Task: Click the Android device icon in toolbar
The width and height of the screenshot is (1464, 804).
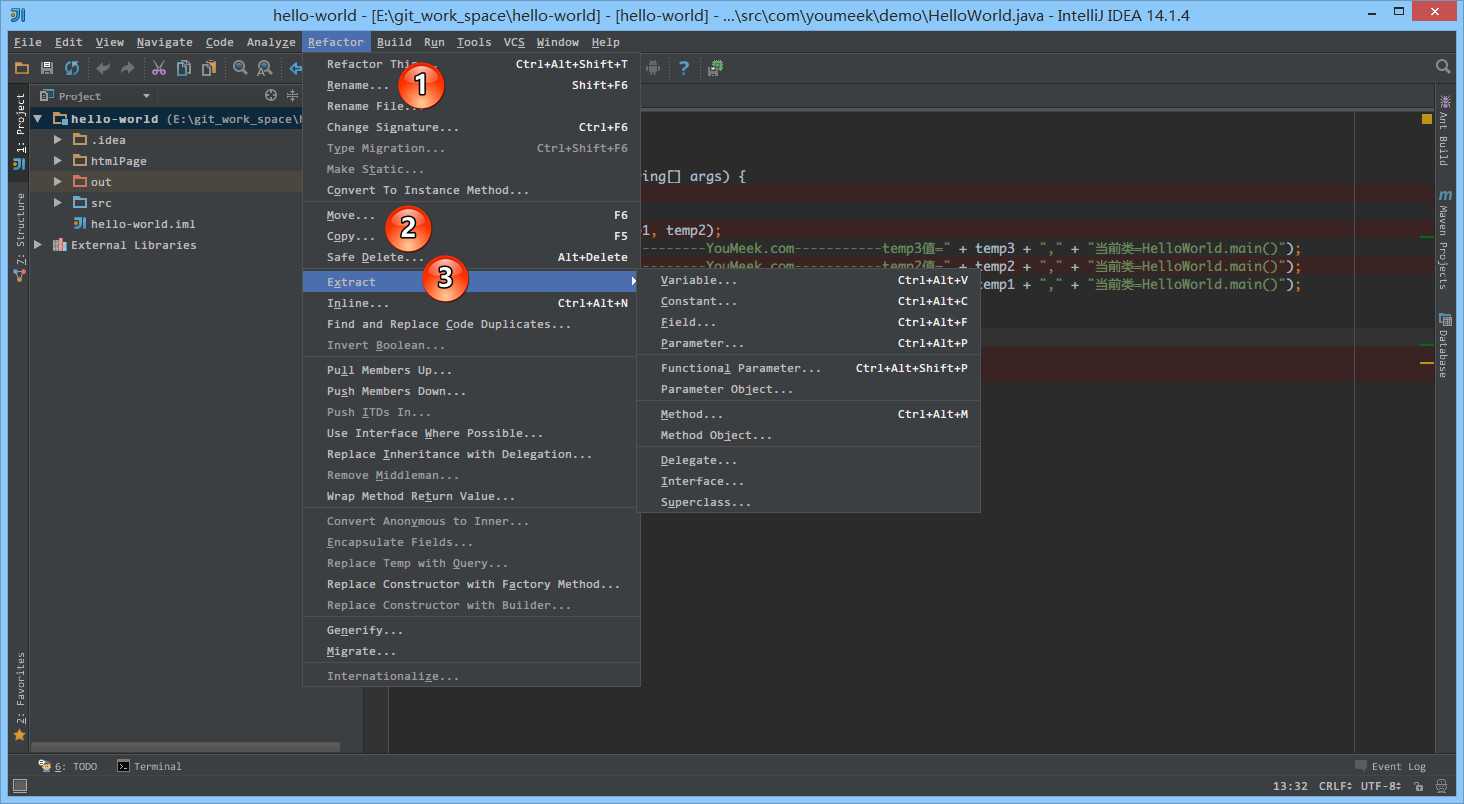Action: (653, 68)
